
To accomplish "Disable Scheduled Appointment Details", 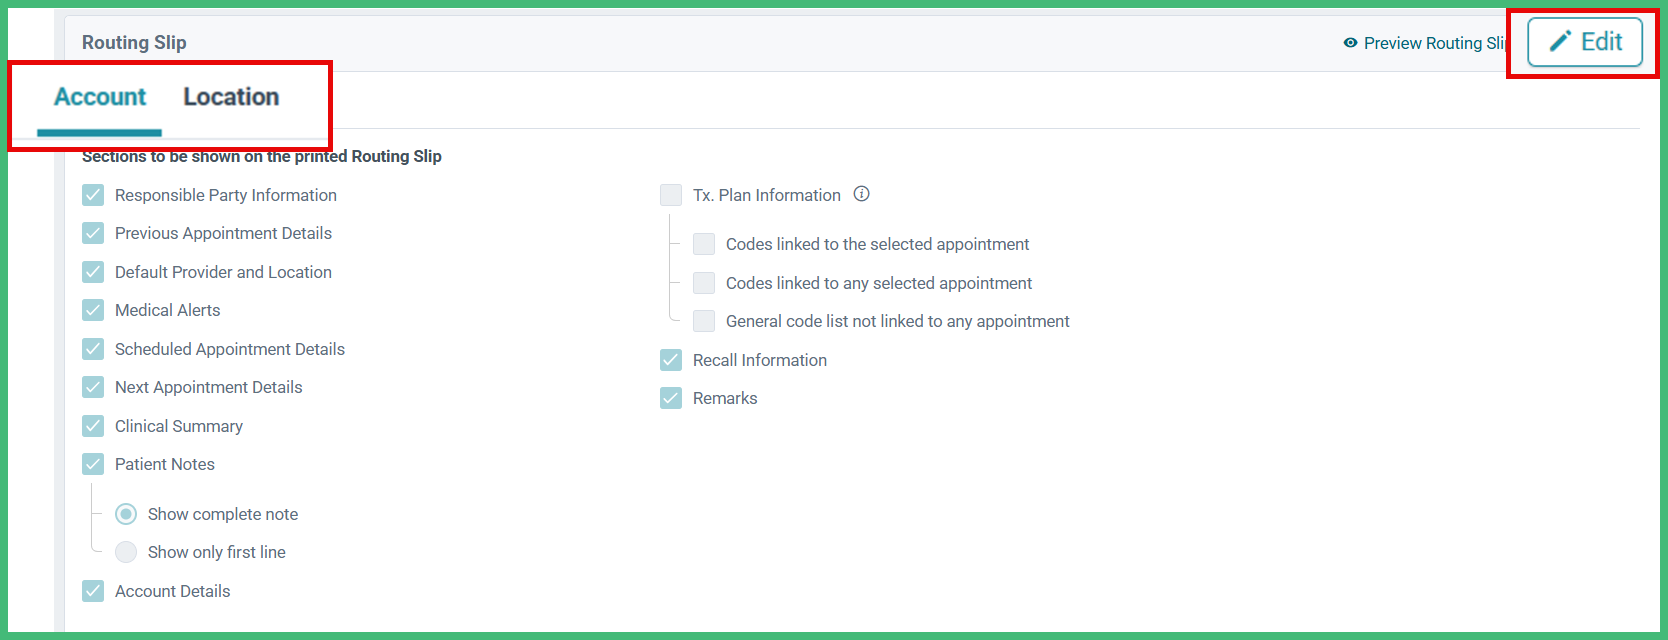I will (x=92, y=348).
